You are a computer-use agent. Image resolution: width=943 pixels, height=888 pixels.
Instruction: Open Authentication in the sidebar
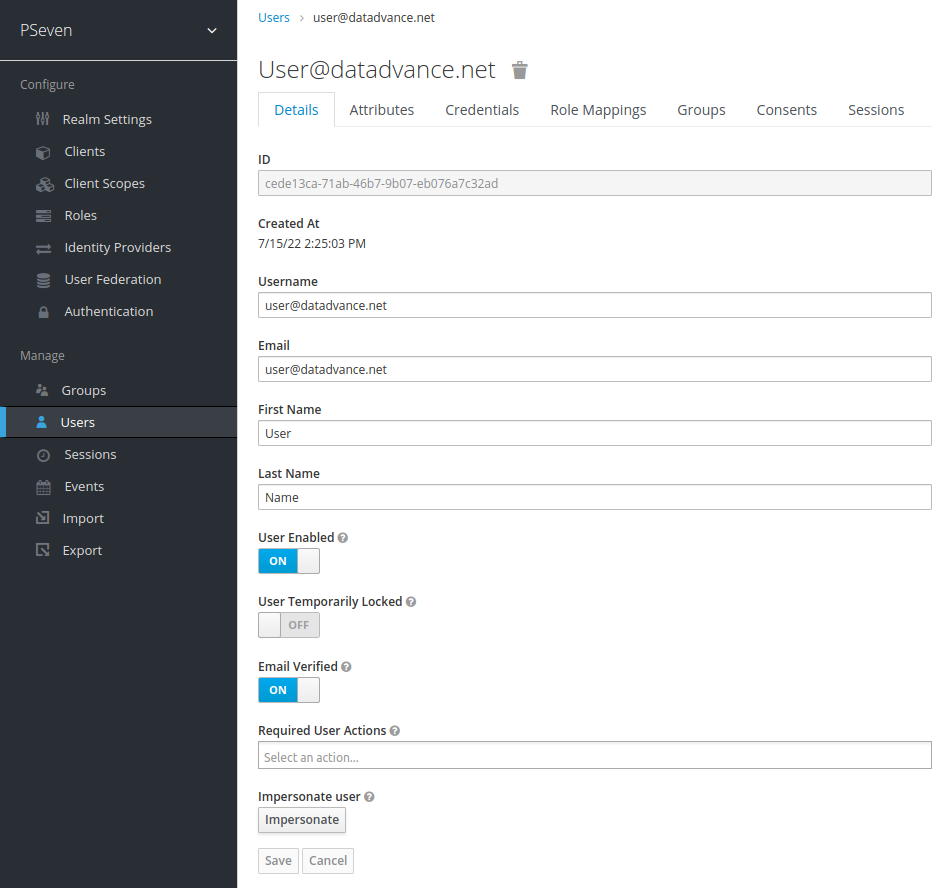click(109, 311)
